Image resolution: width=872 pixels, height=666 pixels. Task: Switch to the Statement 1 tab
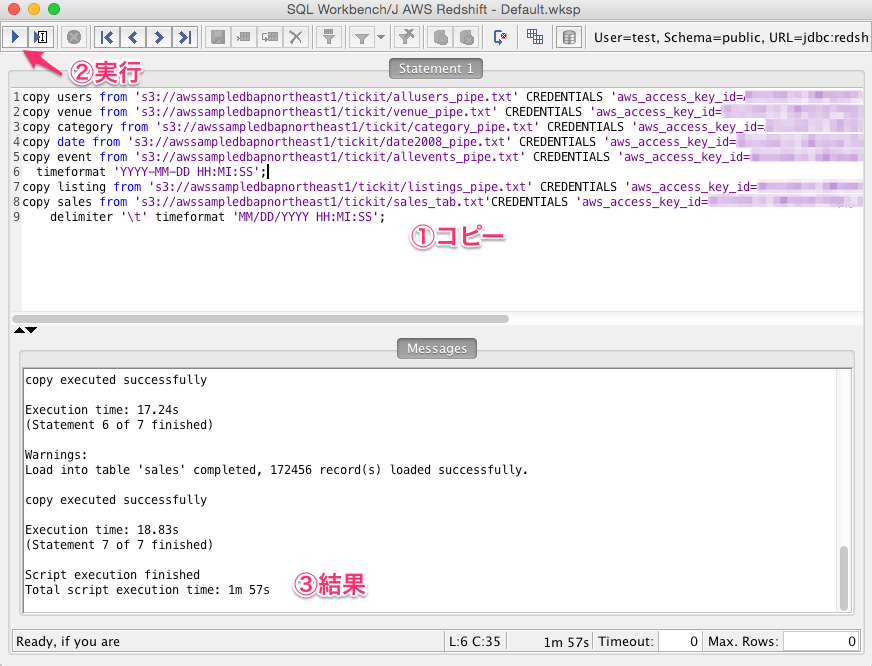[435, 69]
